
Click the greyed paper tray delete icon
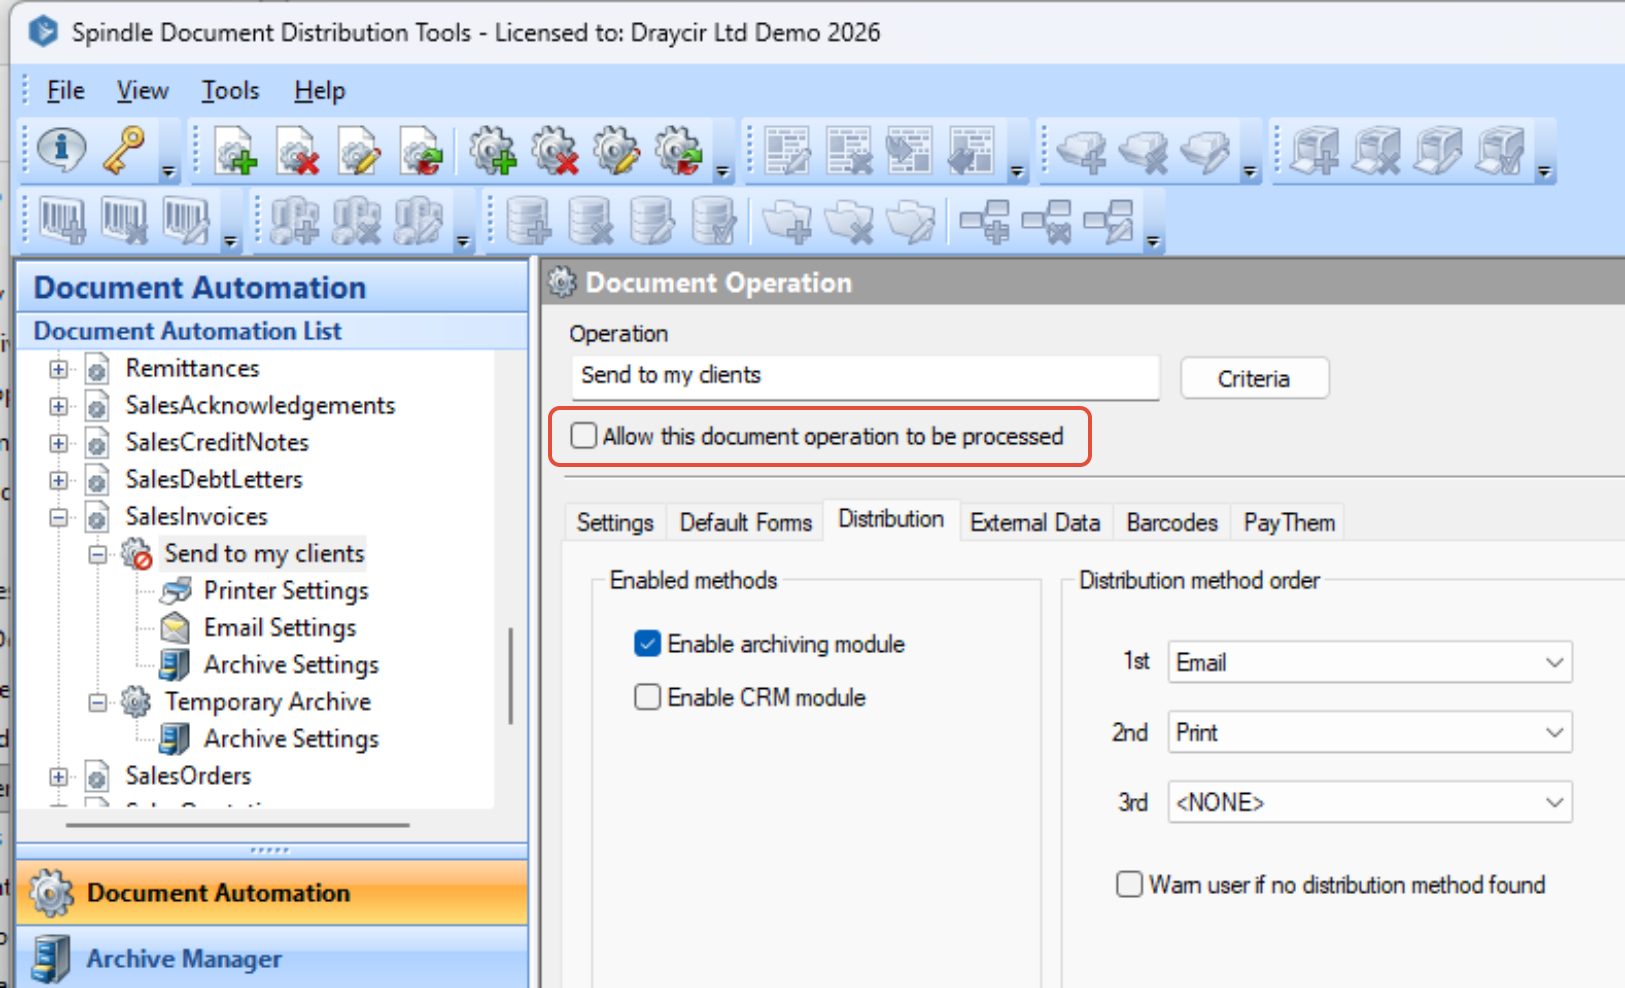(1144, 152)
